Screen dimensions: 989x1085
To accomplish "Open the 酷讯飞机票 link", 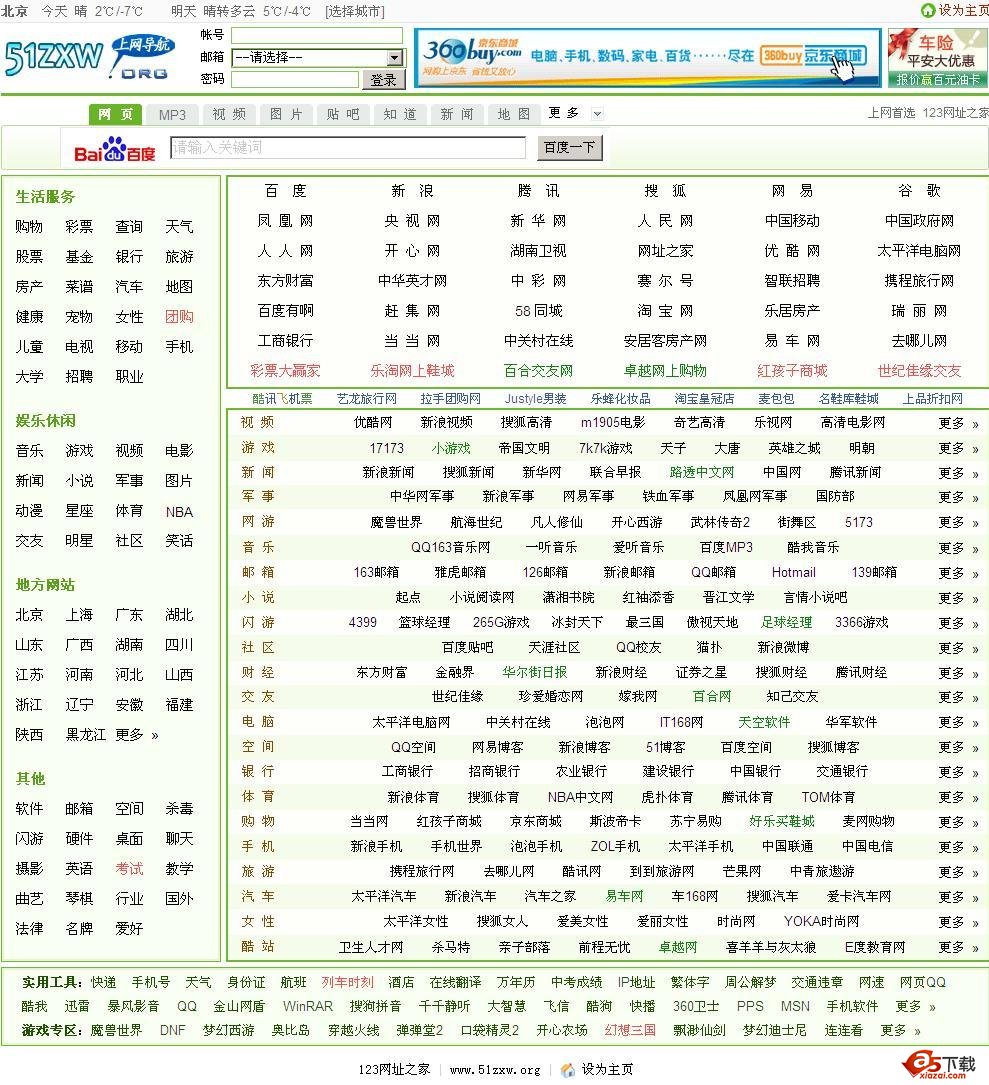I will (x=282, y=399).
